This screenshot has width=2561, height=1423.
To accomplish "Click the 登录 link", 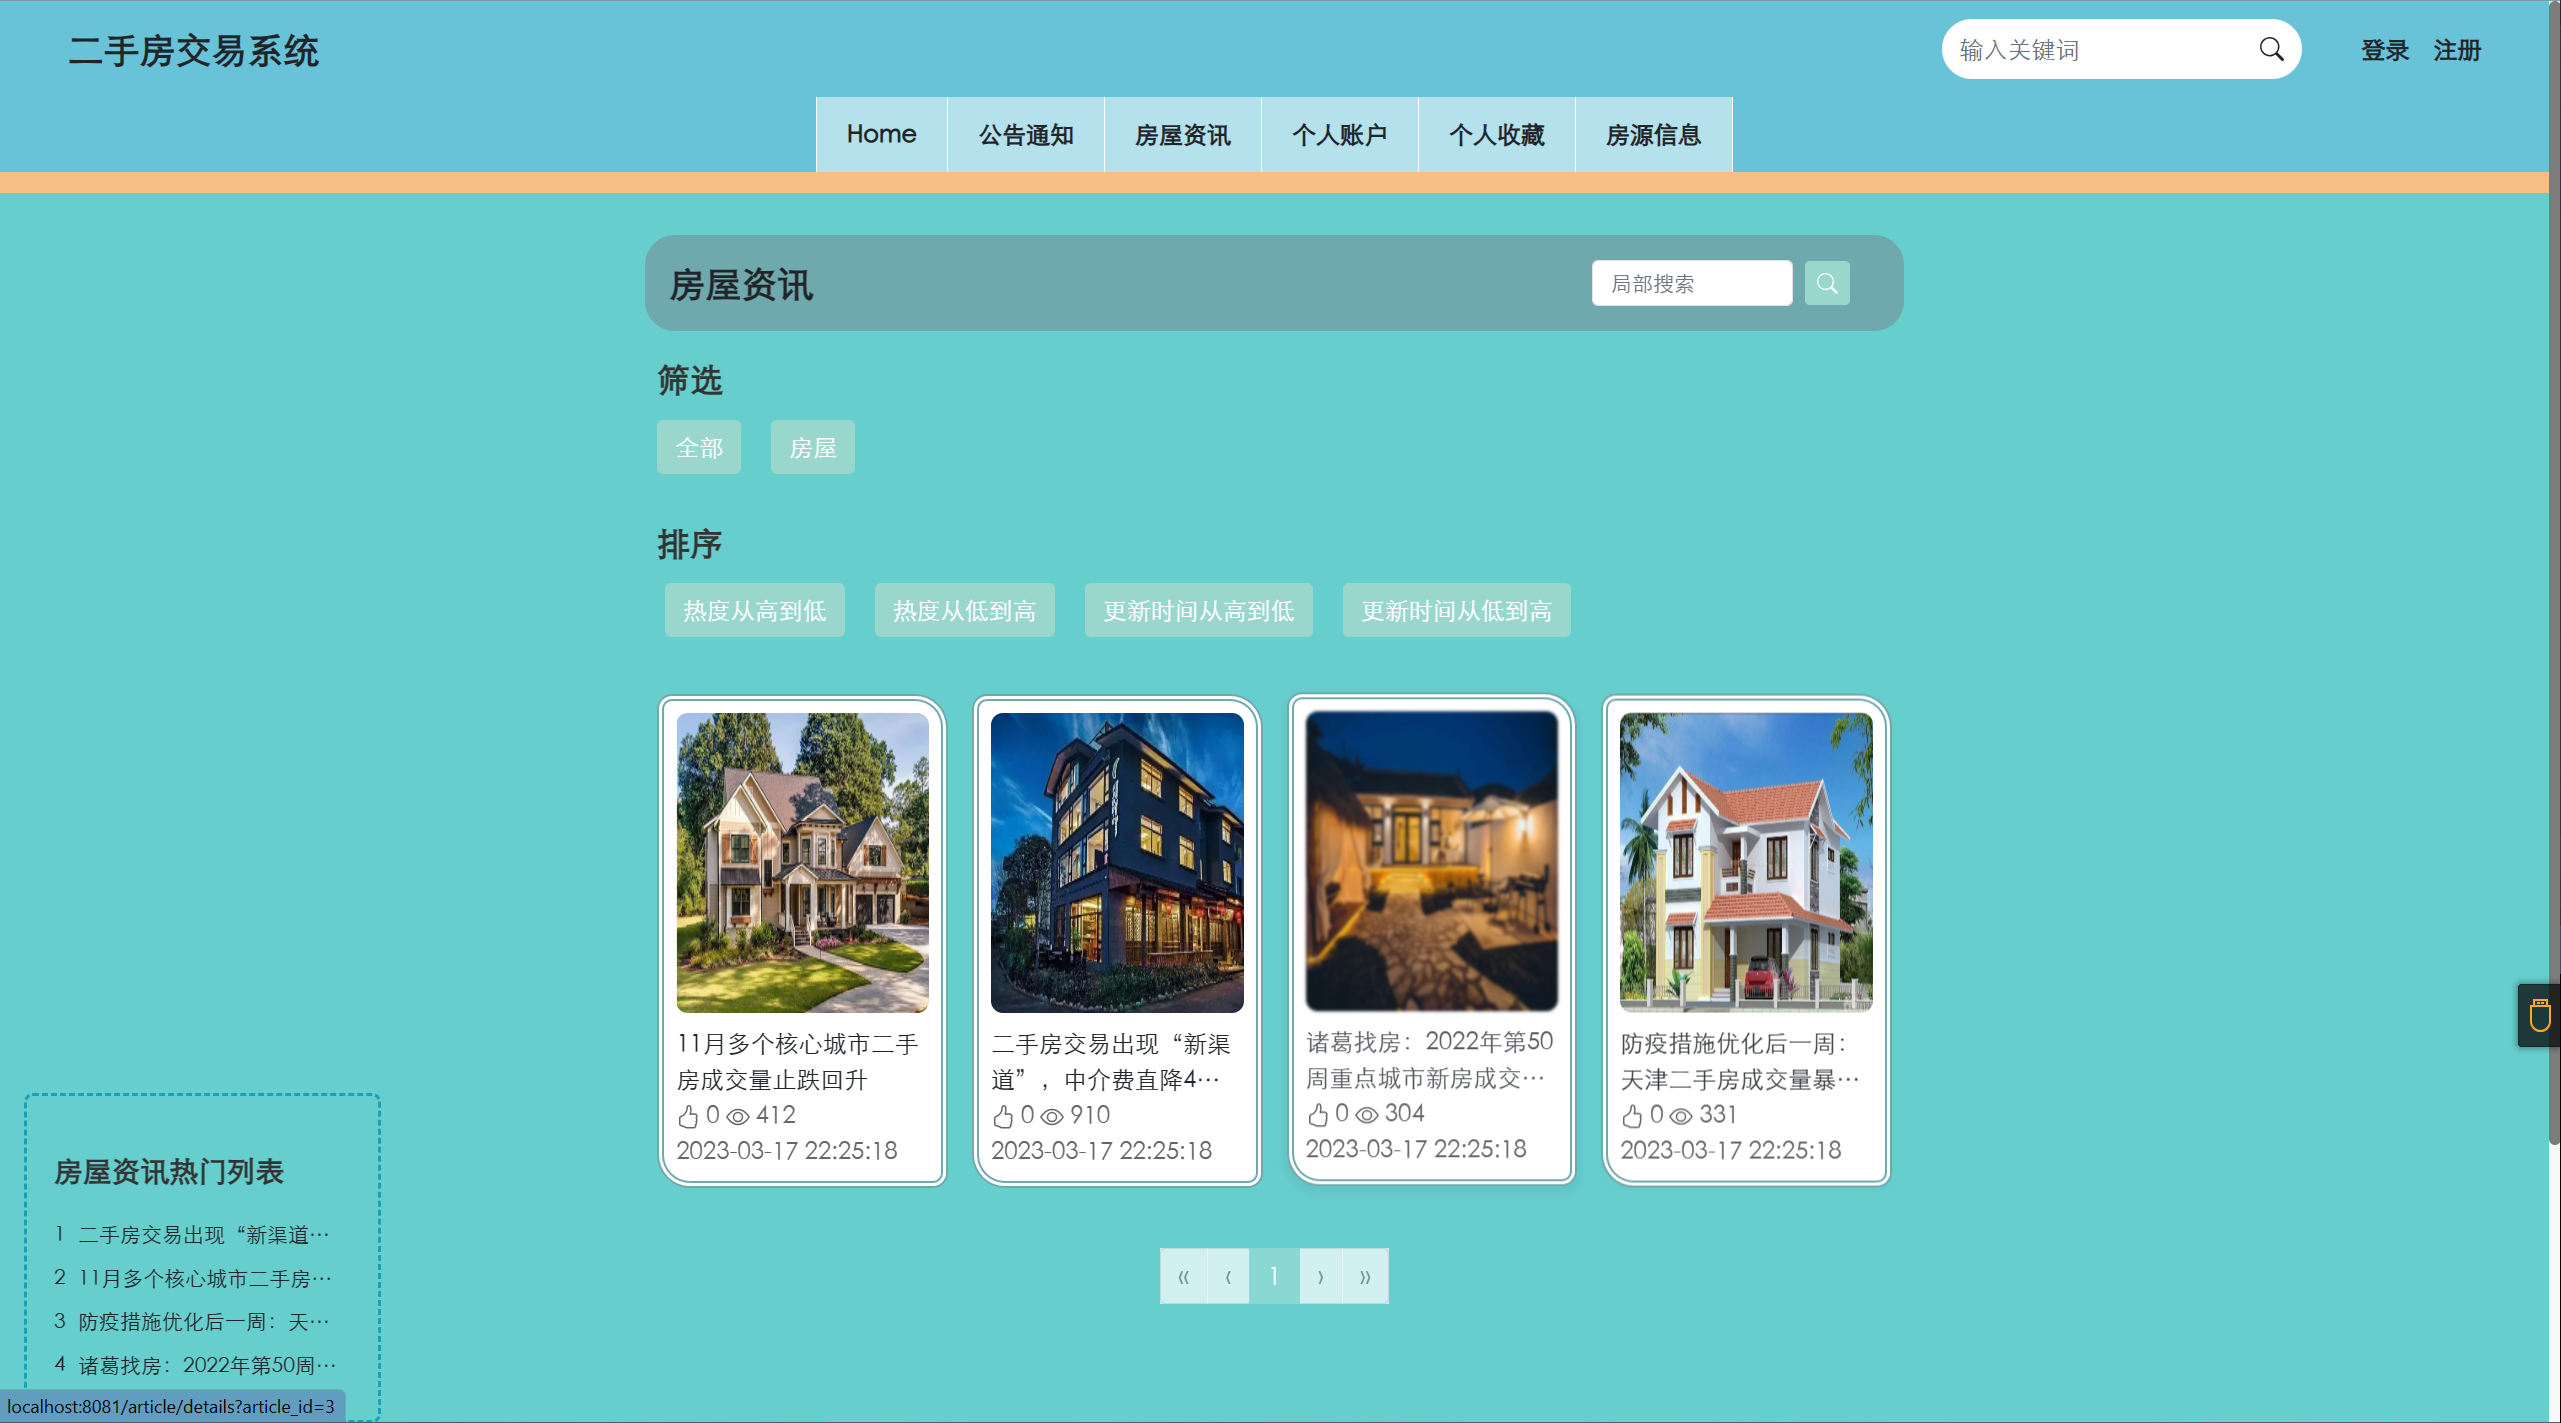I will 2385,50.
